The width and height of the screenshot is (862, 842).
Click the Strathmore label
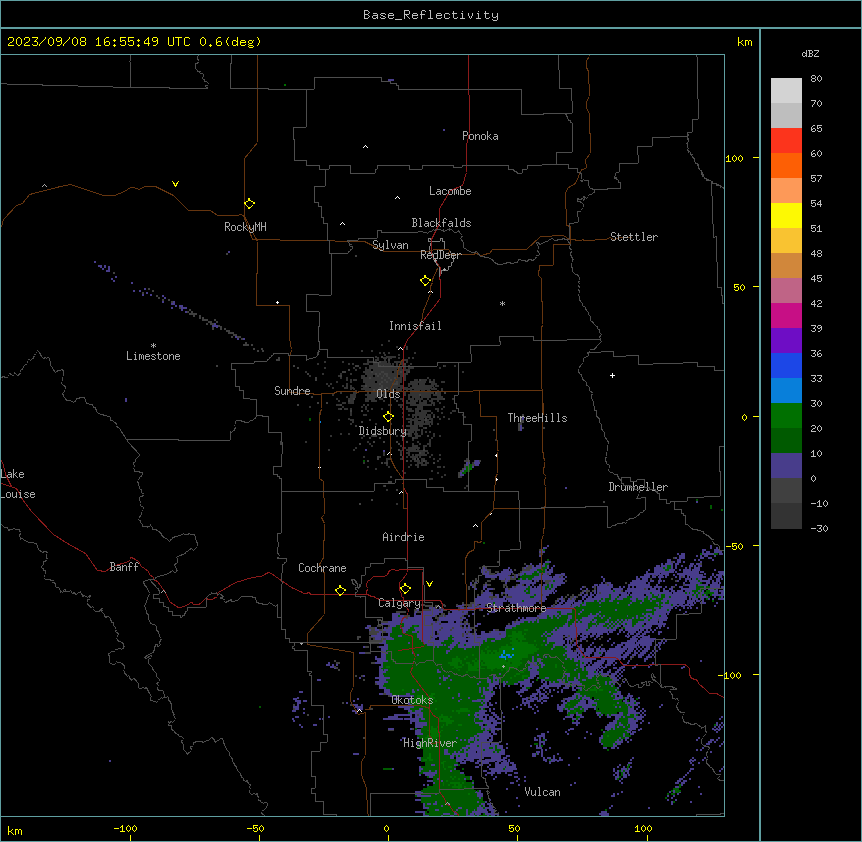(x=516, y=608)
